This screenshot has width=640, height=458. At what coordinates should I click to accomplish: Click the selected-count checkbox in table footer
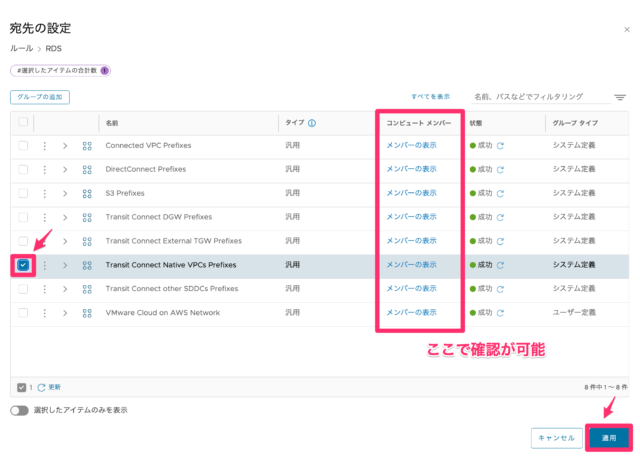pos(22,387)
